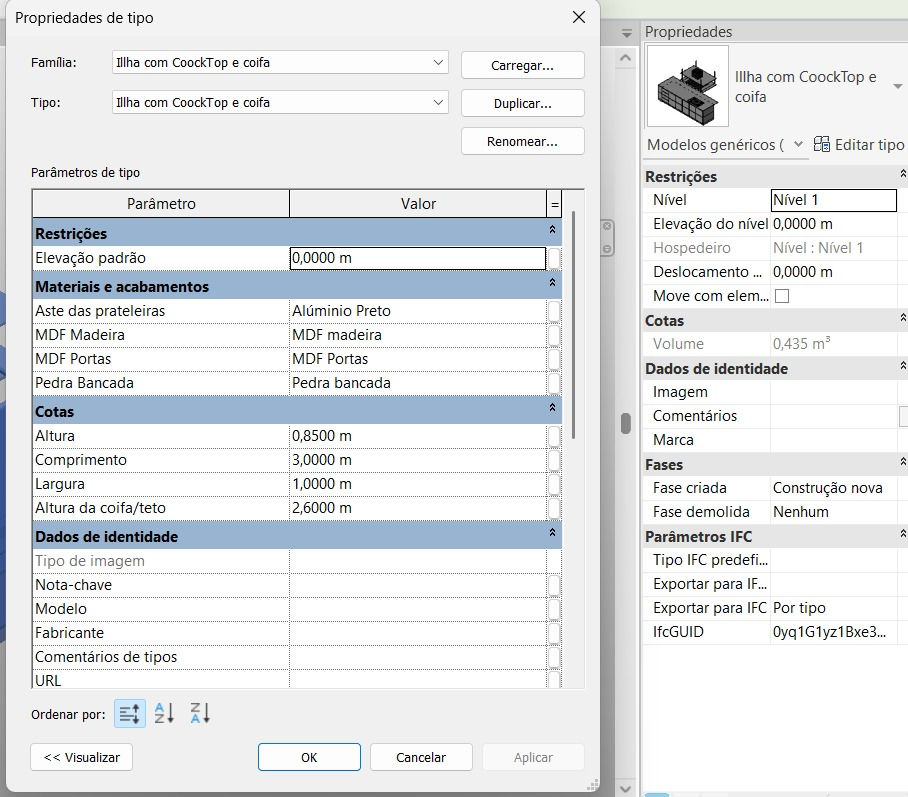The width and height of the screenshot is (908, 797).
Task: Click associate parameter box for Altura
Action: click(x=554, y=436)
